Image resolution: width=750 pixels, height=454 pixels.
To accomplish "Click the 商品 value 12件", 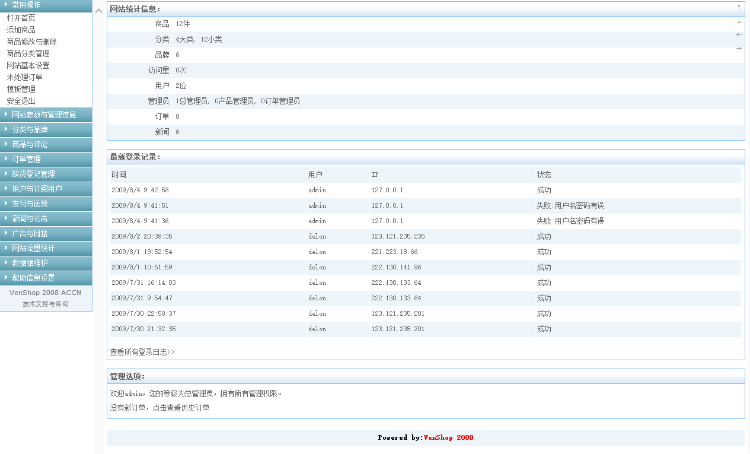I will [x=183, y=23].
